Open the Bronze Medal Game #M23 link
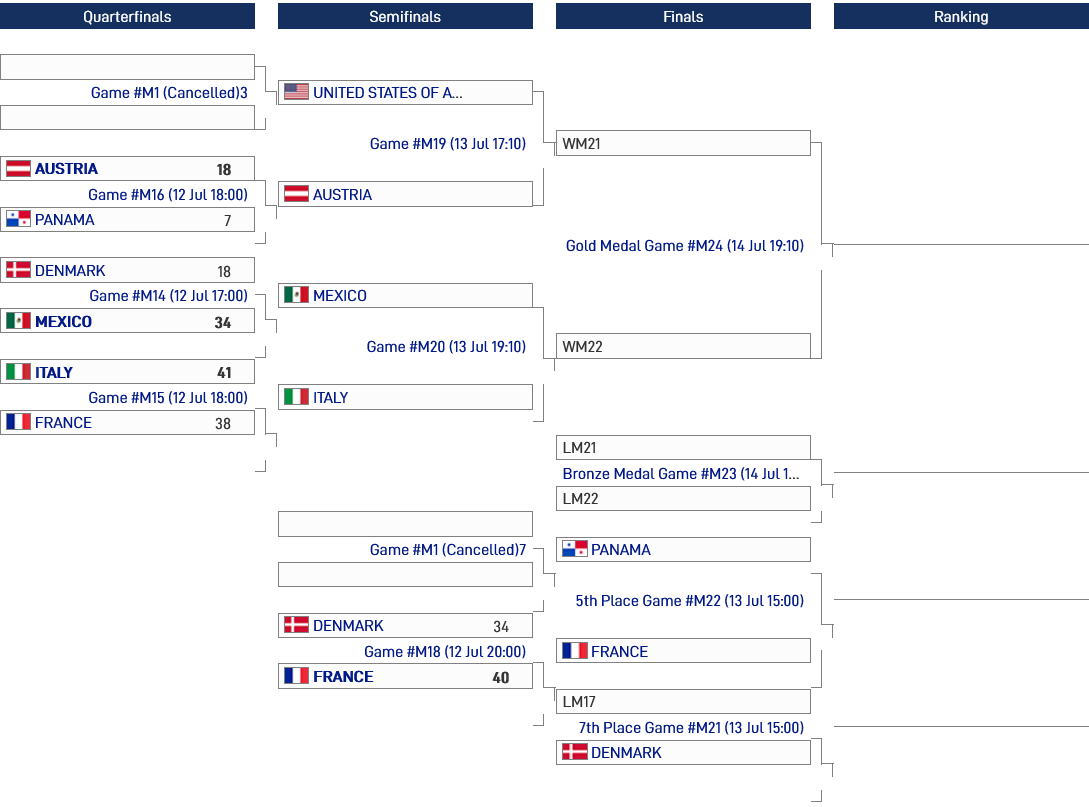Viewport: 1089px width, 807px height. [681, 474]
